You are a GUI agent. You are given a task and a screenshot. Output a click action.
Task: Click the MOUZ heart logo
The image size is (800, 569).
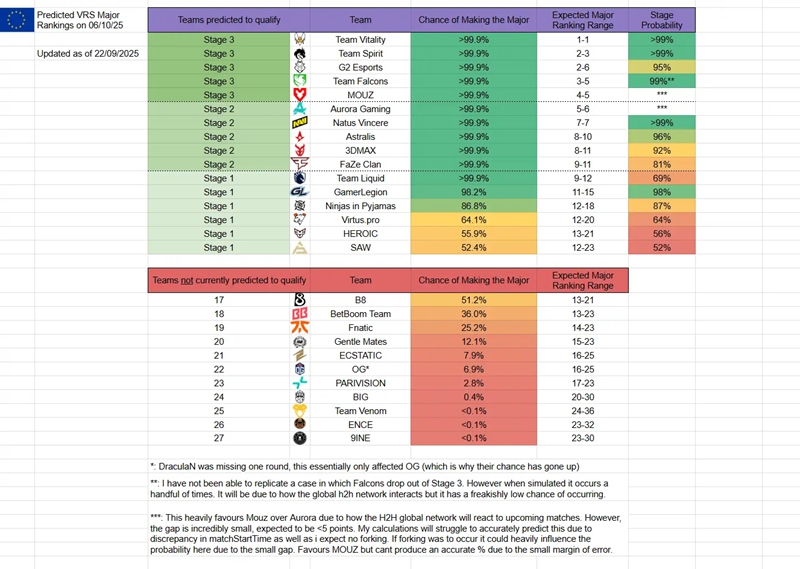[x=299, y=95]
